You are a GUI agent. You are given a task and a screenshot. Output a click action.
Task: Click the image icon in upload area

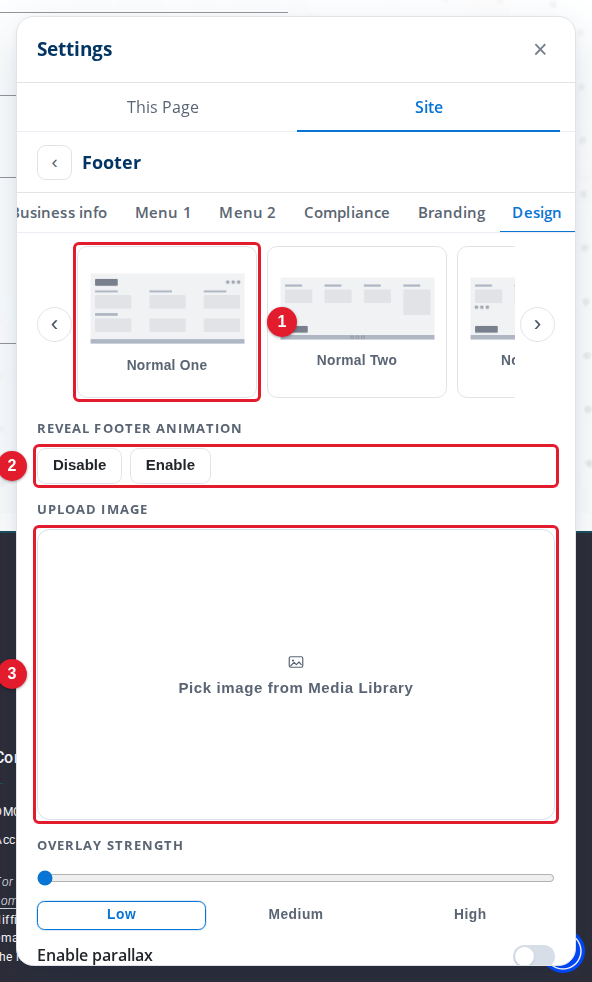296,662
